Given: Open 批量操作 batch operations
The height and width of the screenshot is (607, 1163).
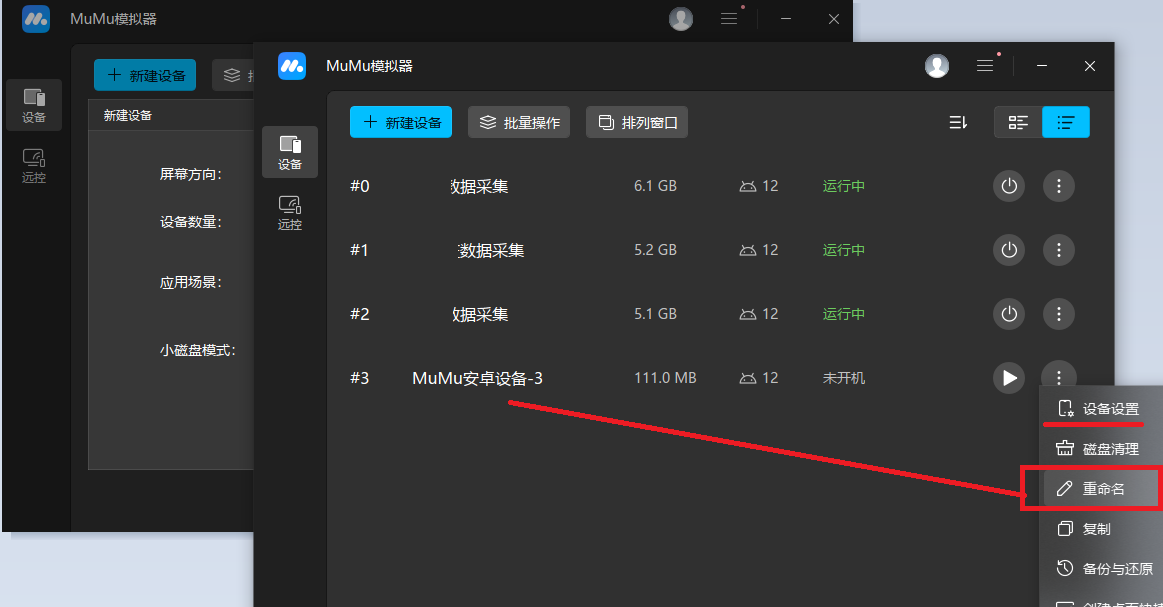Looking at the screenshot, I should (518, 122).
